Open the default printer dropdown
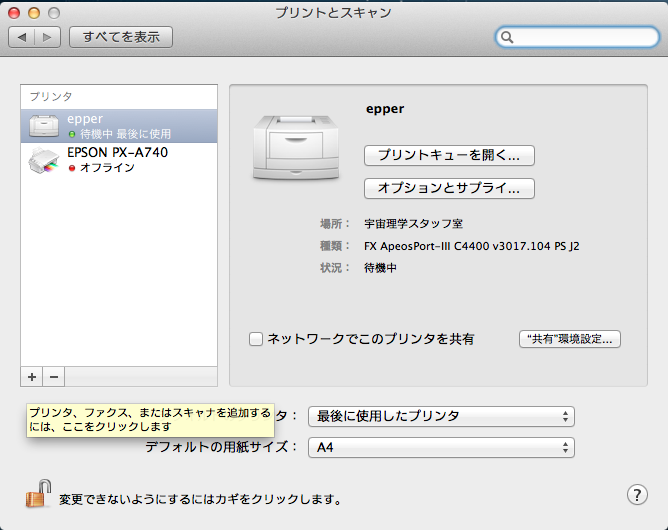 441,416
